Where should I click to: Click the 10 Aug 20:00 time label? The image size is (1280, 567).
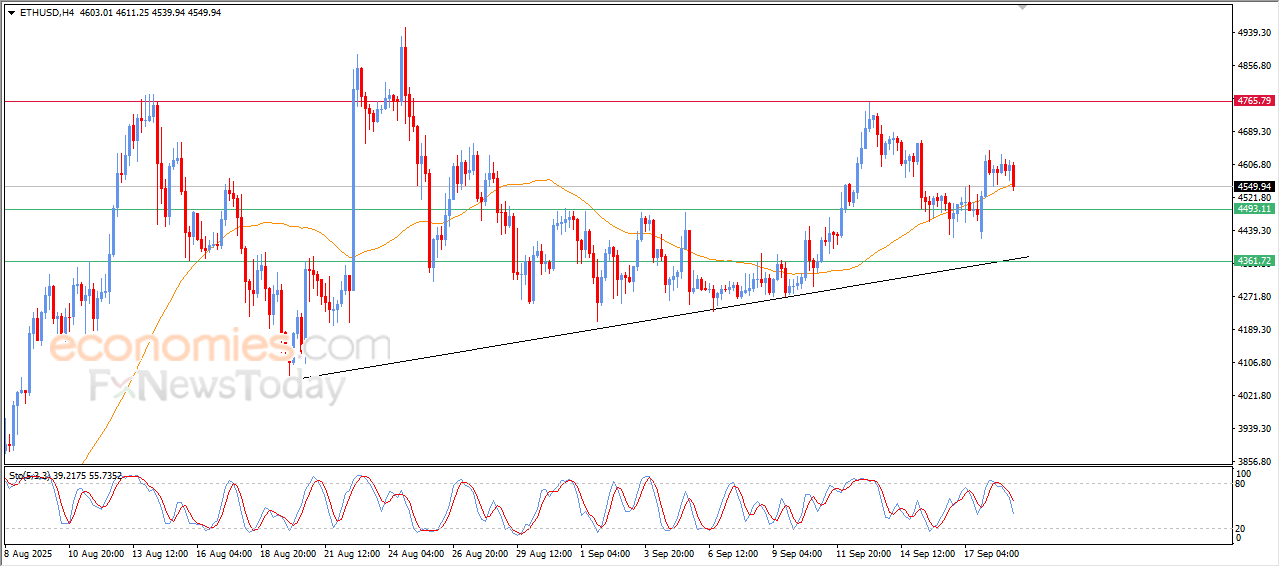coord(96,552)
